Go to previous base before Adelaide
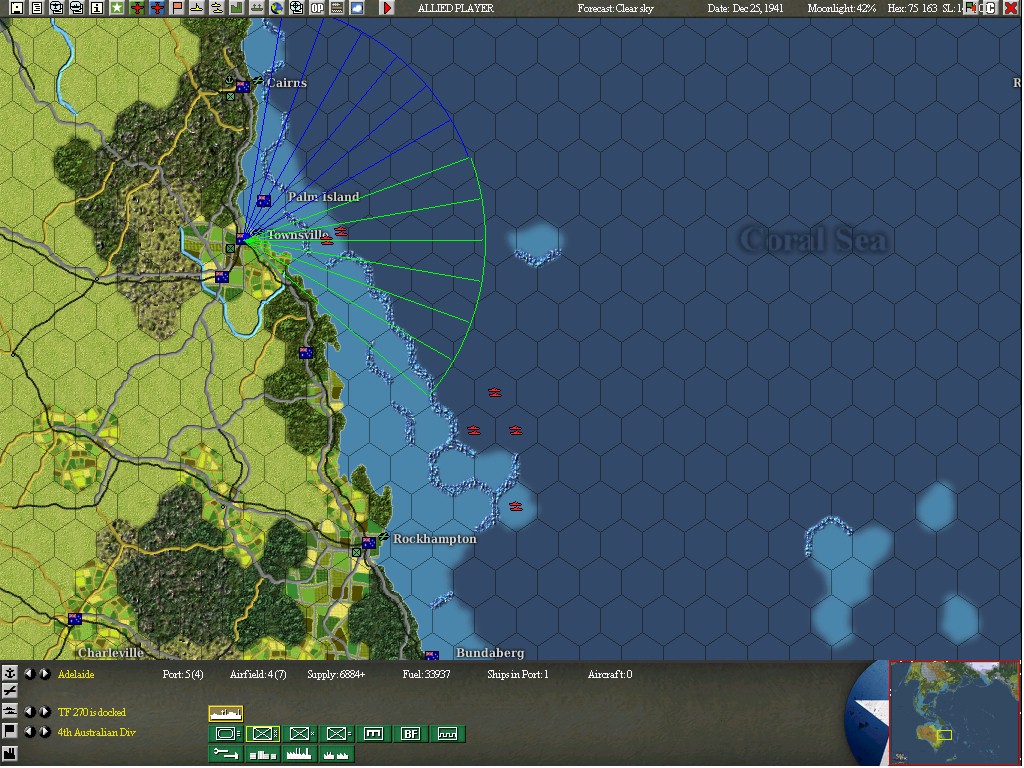 [x=29, y=673]
